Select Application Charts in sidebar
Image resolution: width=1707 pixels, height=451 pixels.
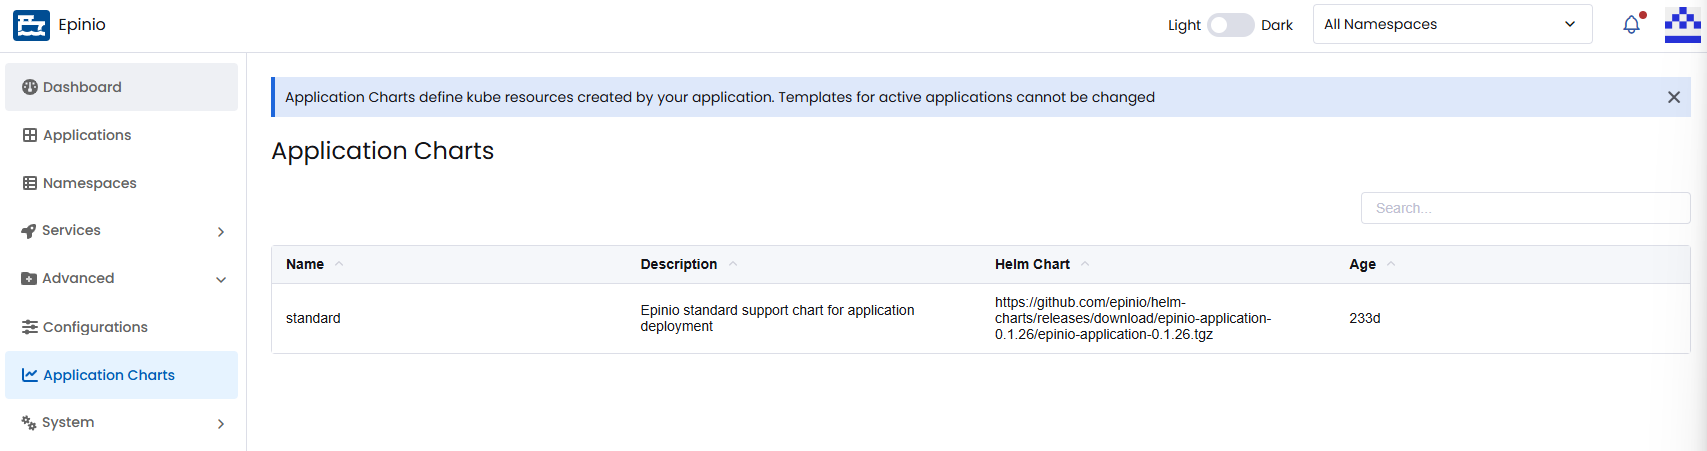pos(121,375)
